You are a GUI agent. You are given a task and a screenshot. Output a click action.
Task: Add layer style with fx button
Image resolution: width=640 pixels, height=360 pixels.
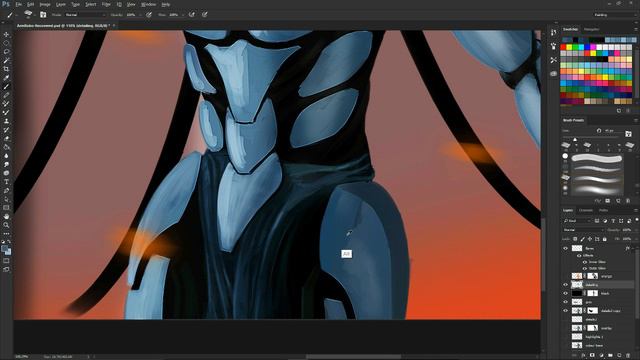tap(583, 356)
